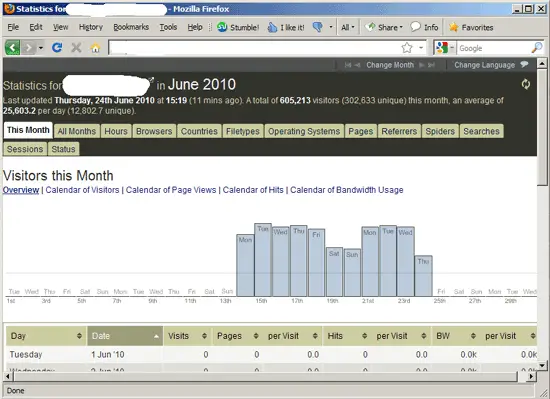Sort table by the Date column

[125, 336]
